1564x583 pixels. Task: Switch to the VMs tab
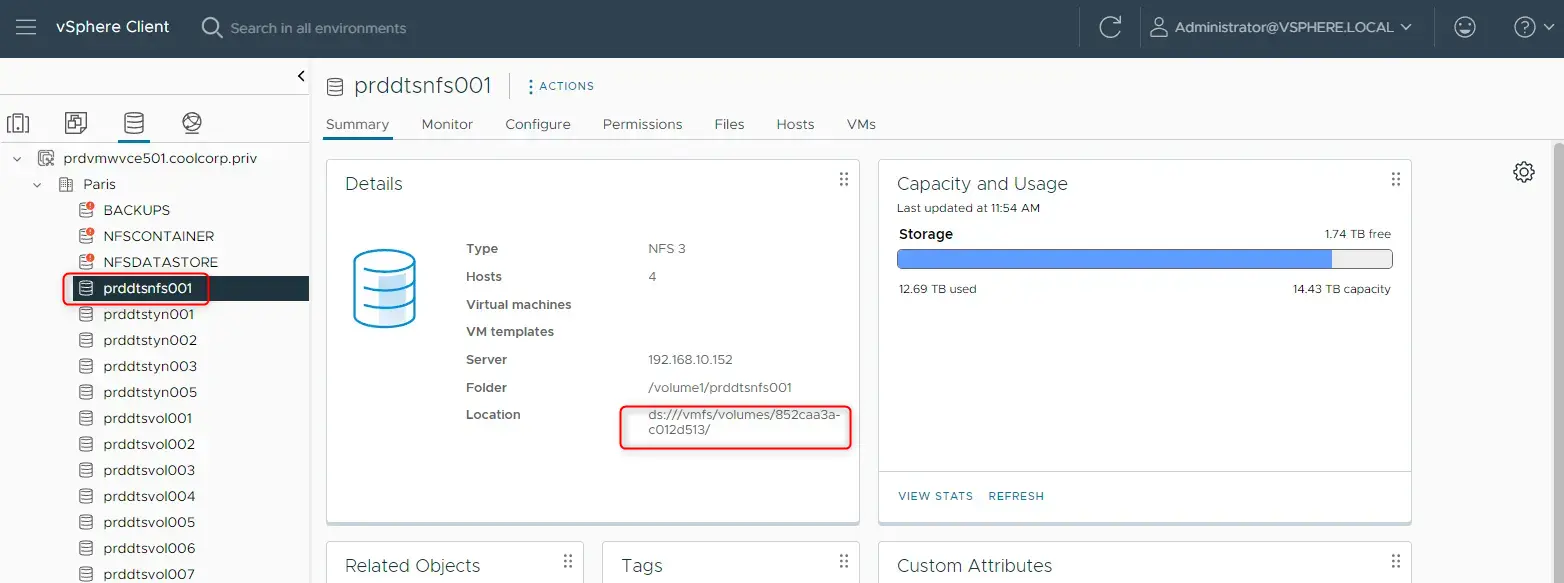pos(861,124)
